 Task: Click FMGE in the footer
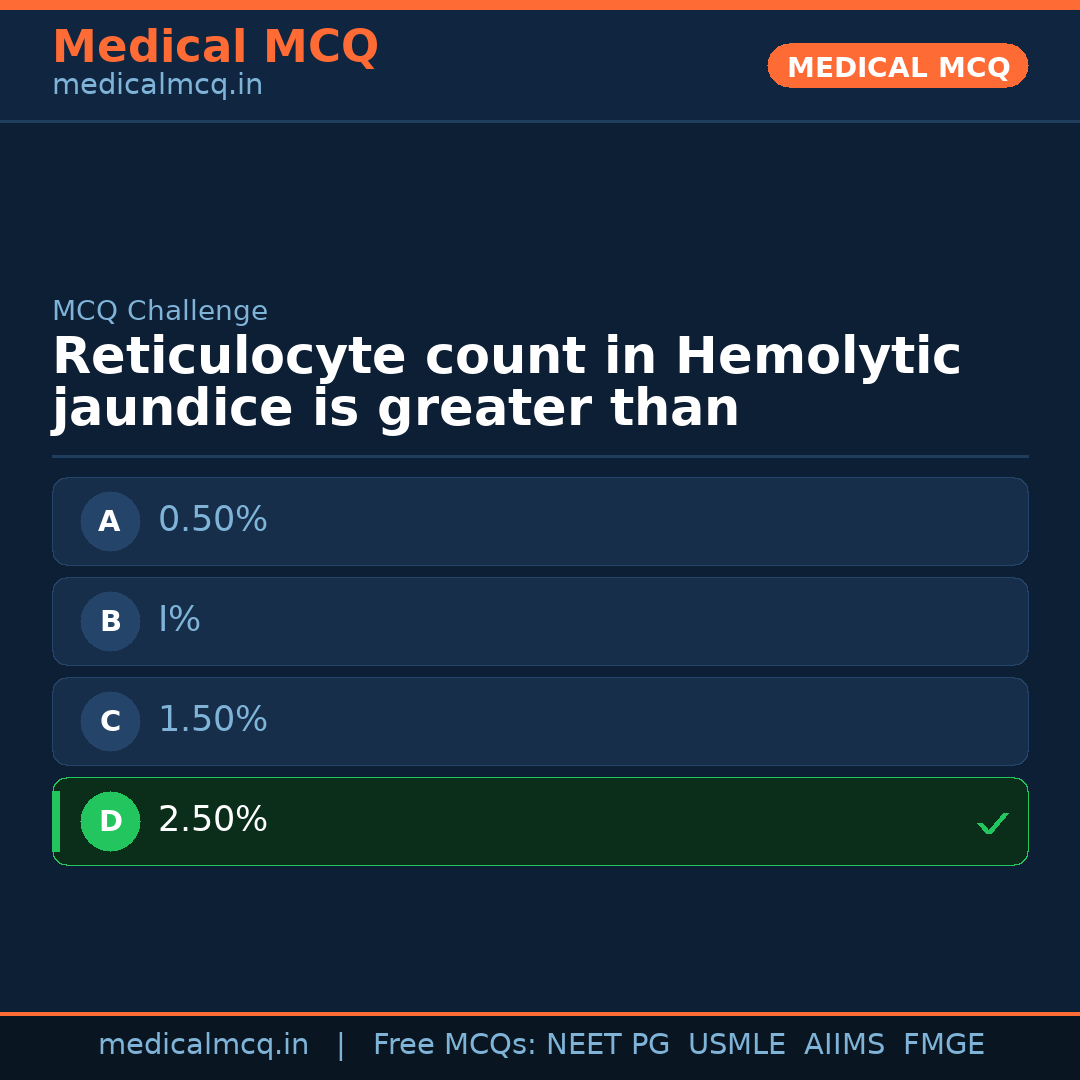coord(943,1045)
